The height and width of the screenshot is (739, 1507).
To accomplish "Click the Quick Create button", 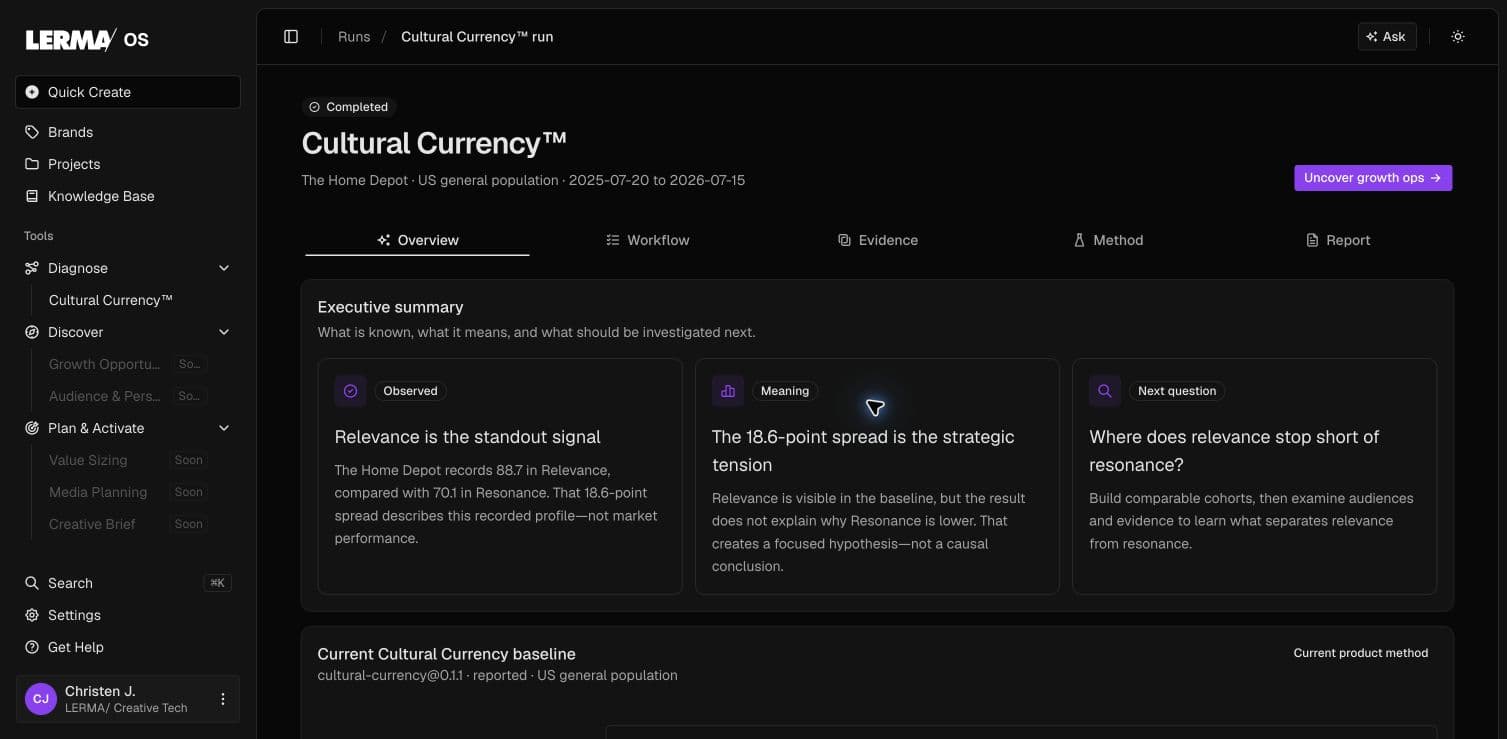I will pos(128,92).
